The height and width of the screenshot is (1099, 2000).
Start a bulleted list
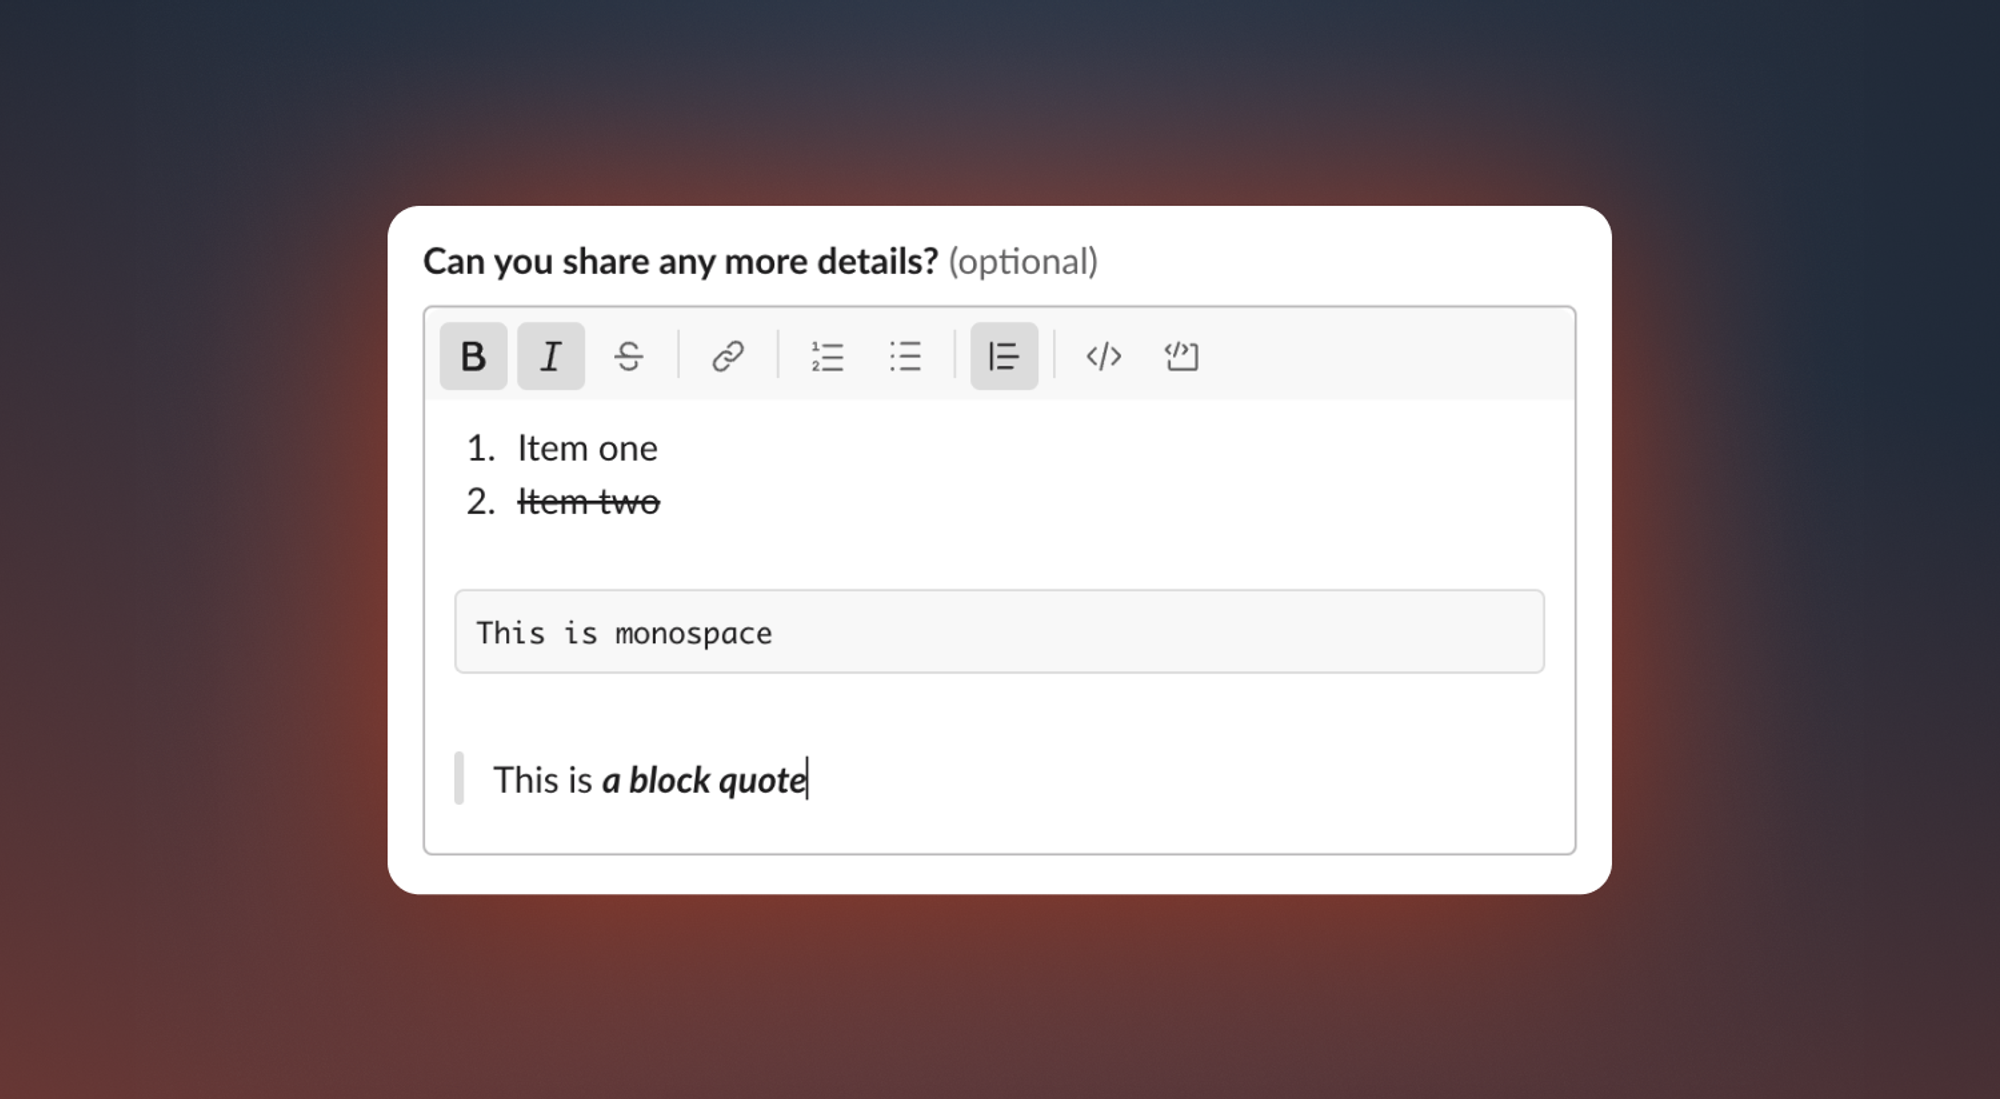(905, 356)
